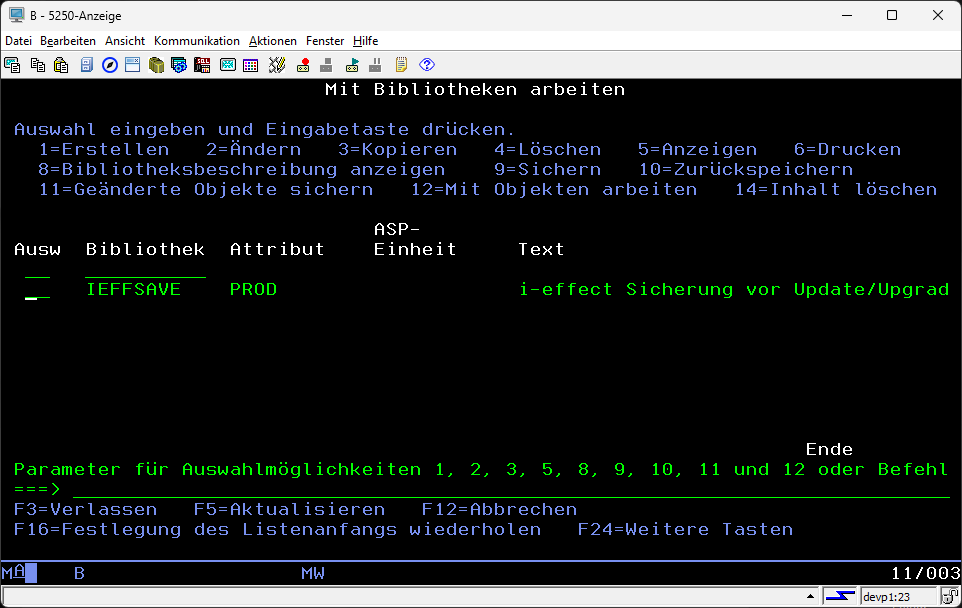Start macro recording with red dot icon
The image size is (962, 608).
click(x=303, y=65)
